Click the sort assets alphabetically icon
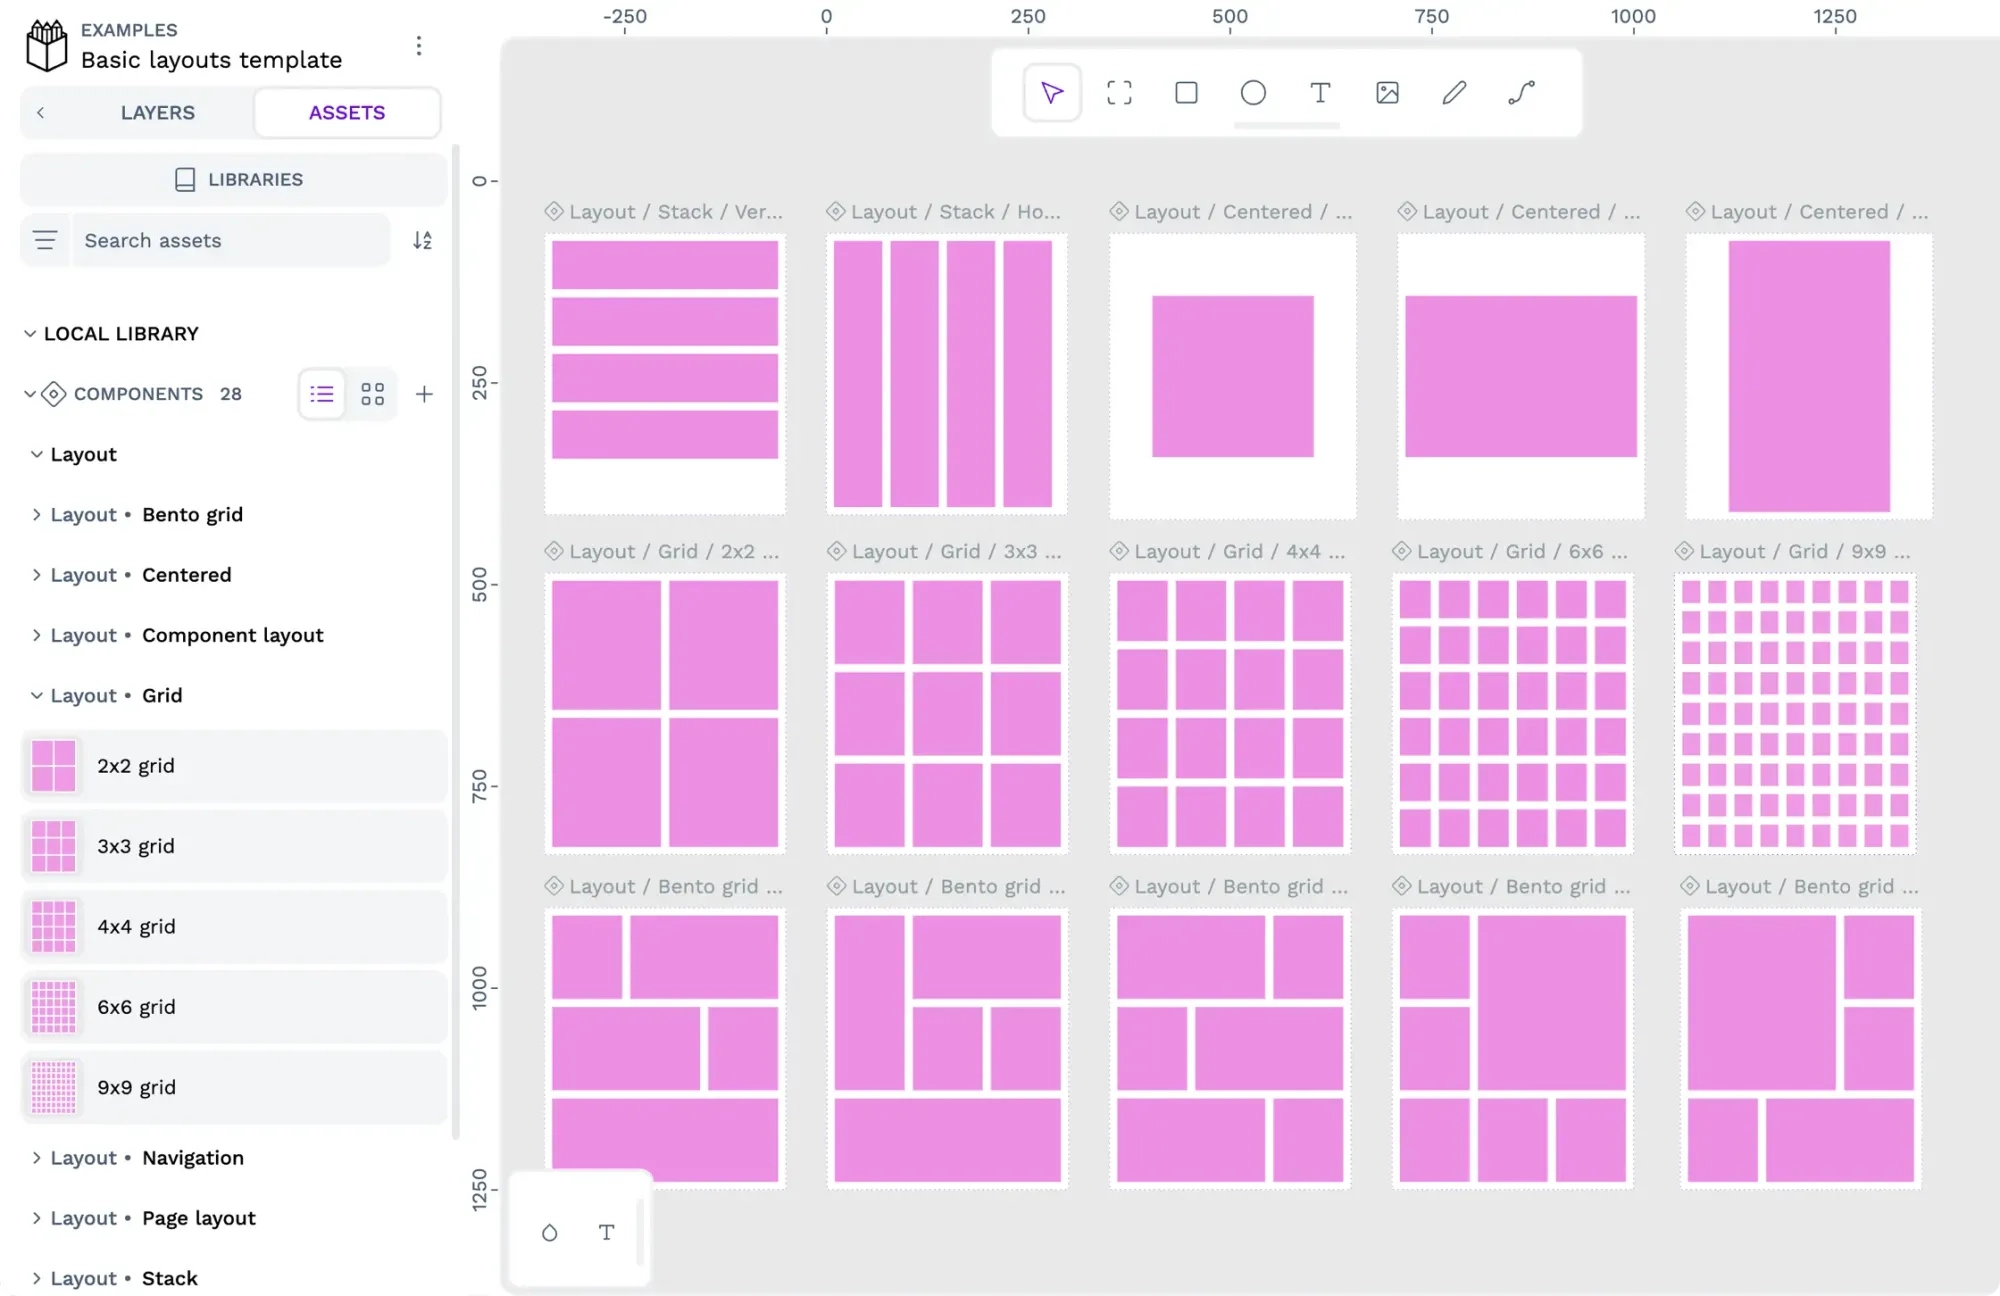 (423, 240)
